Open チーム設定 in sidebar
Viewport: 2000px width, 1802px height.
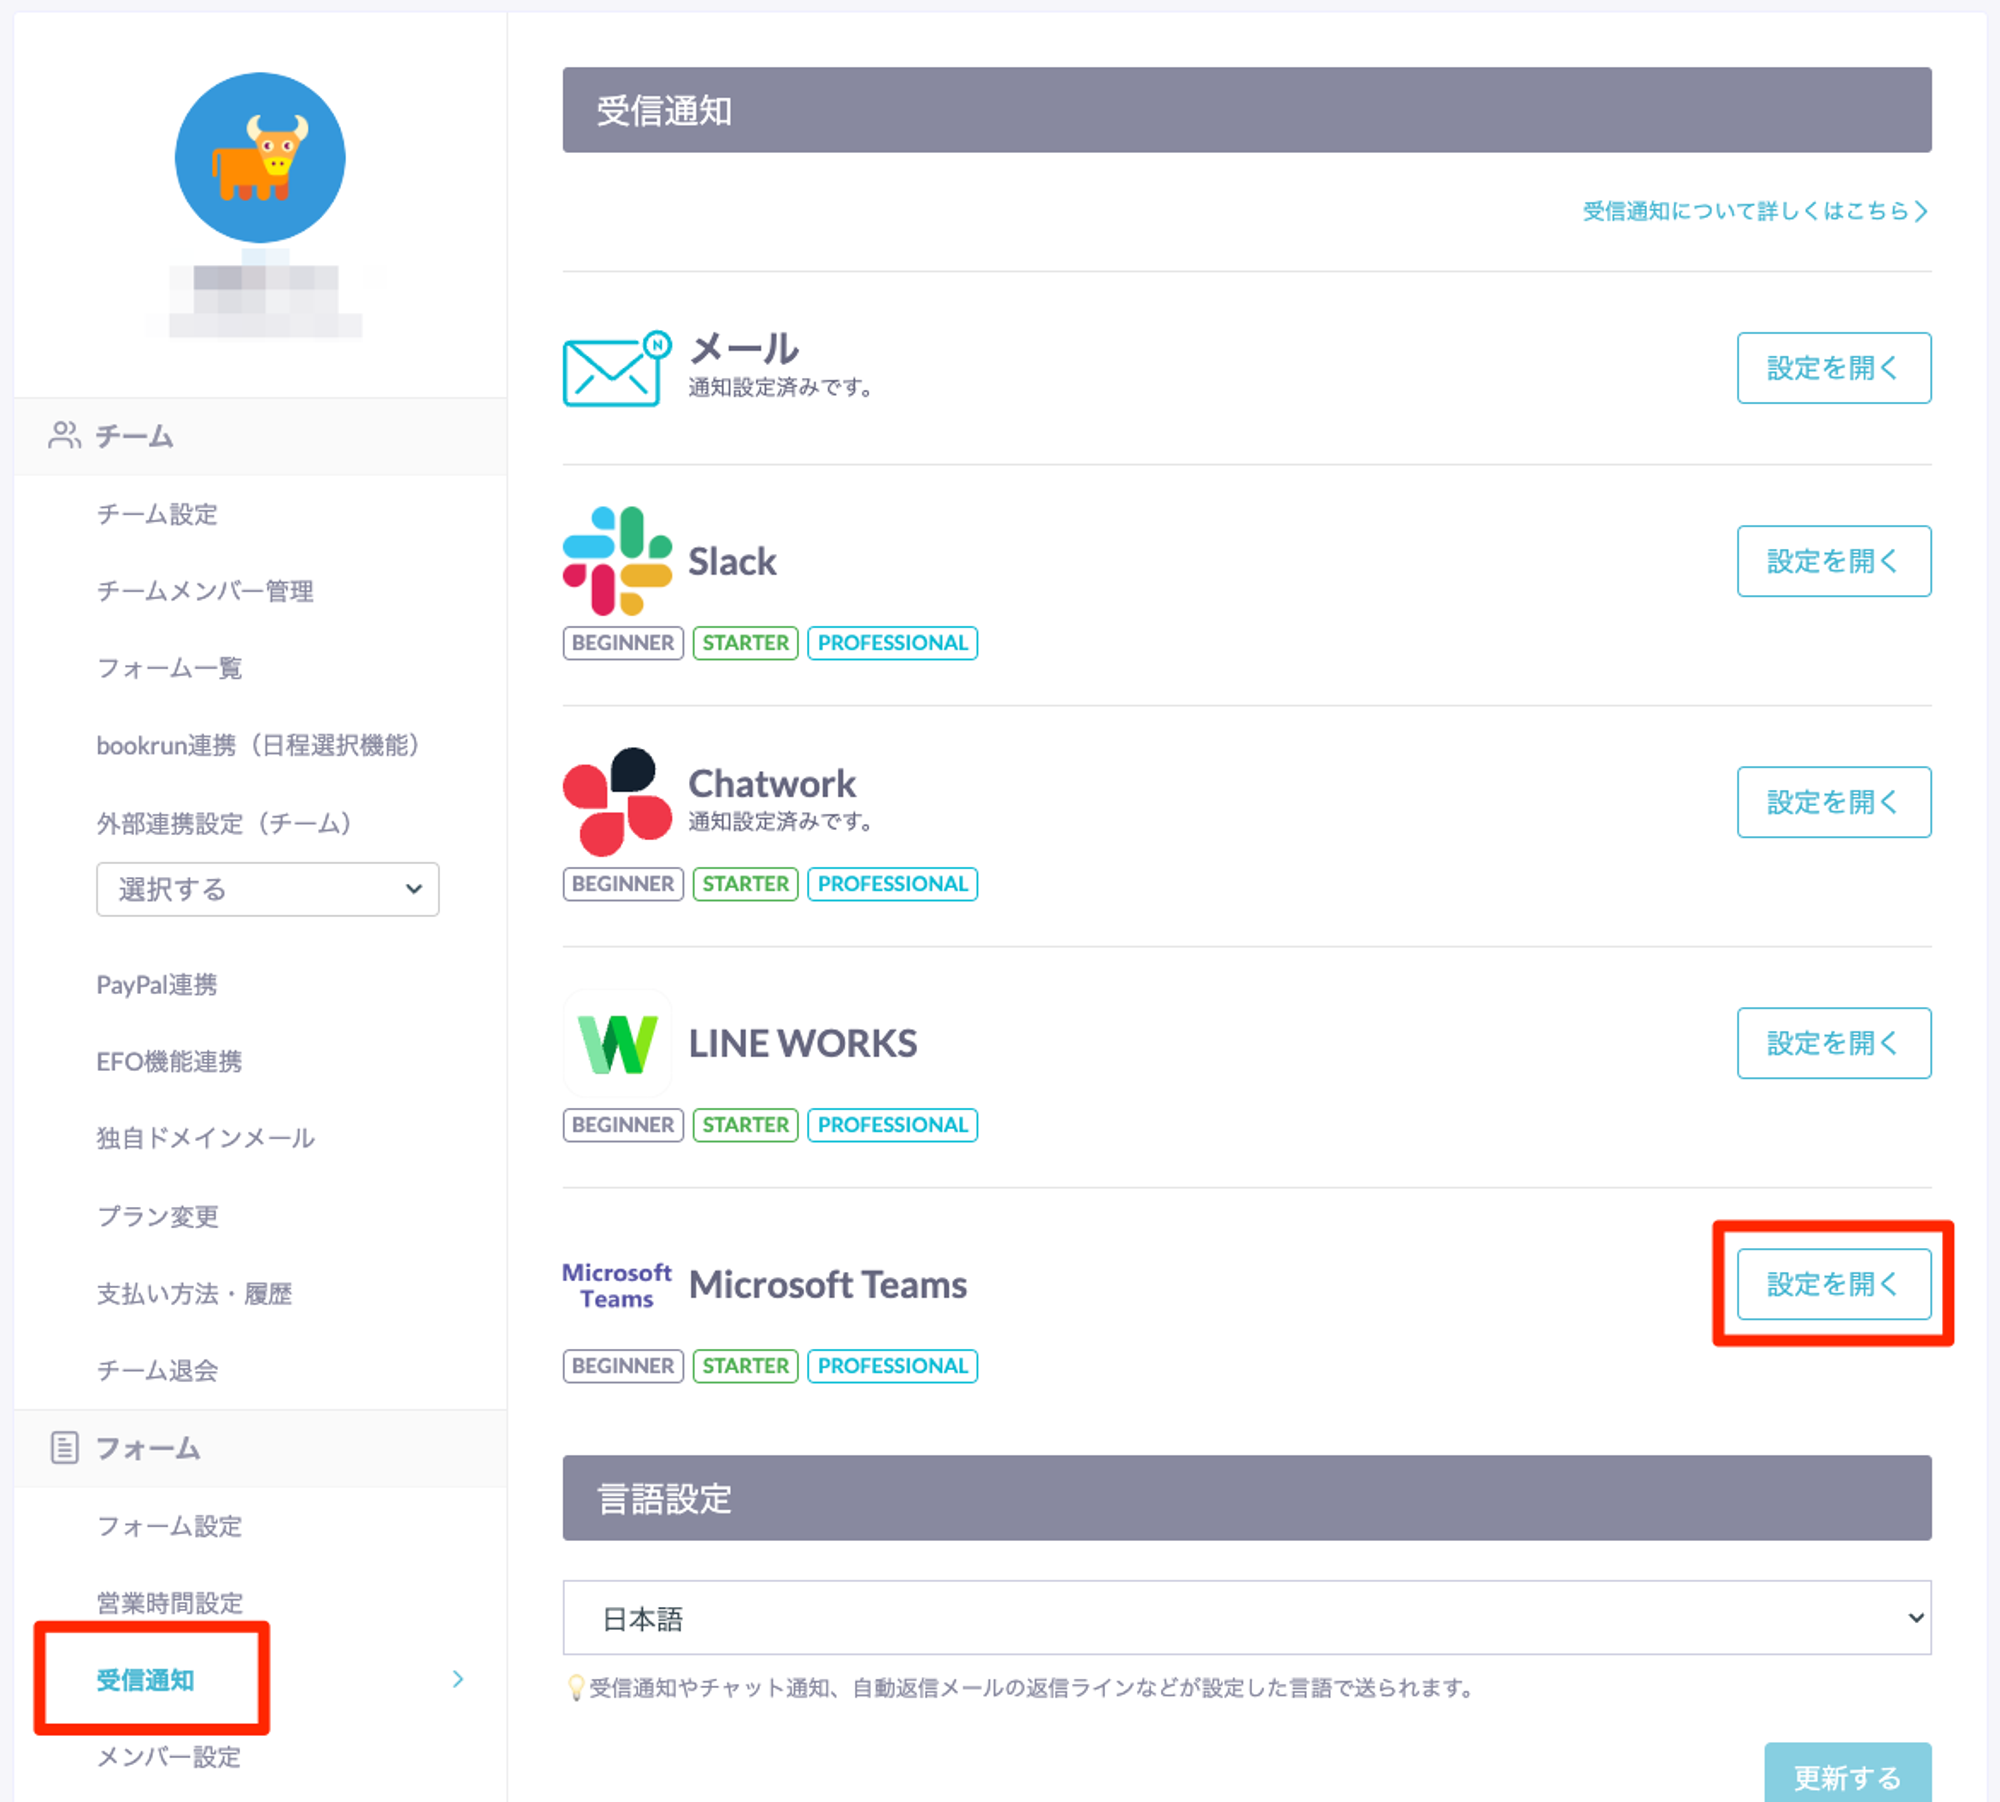(x=157, y=514)
